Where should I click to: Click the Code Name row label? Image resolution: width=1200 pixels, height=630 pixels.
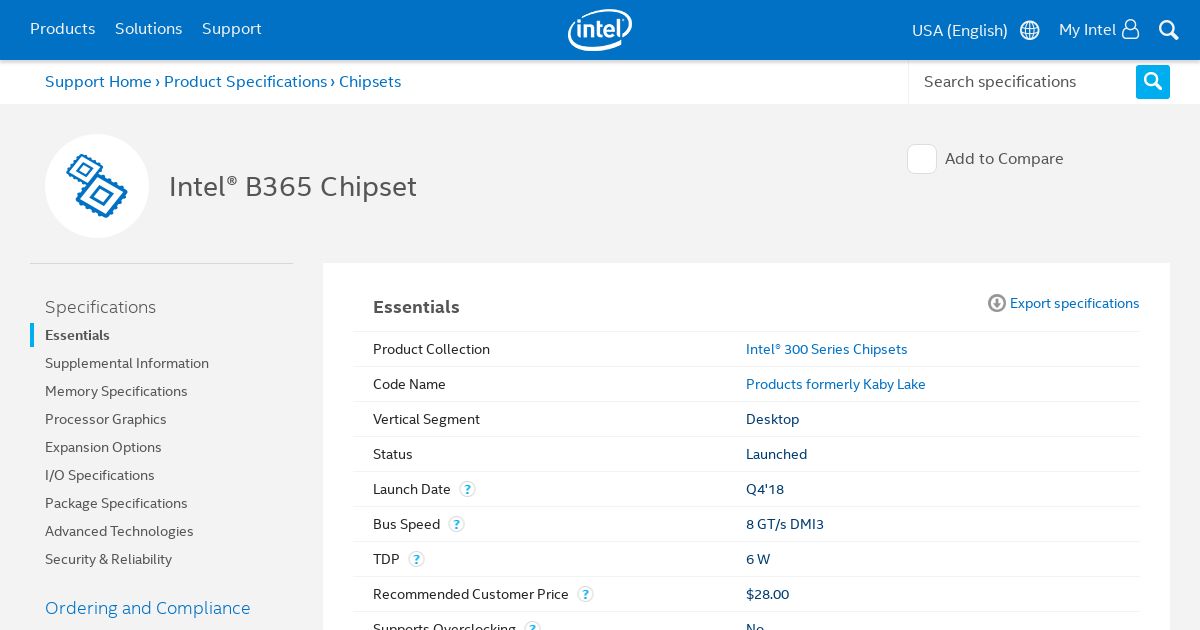(x=409, y=384)
